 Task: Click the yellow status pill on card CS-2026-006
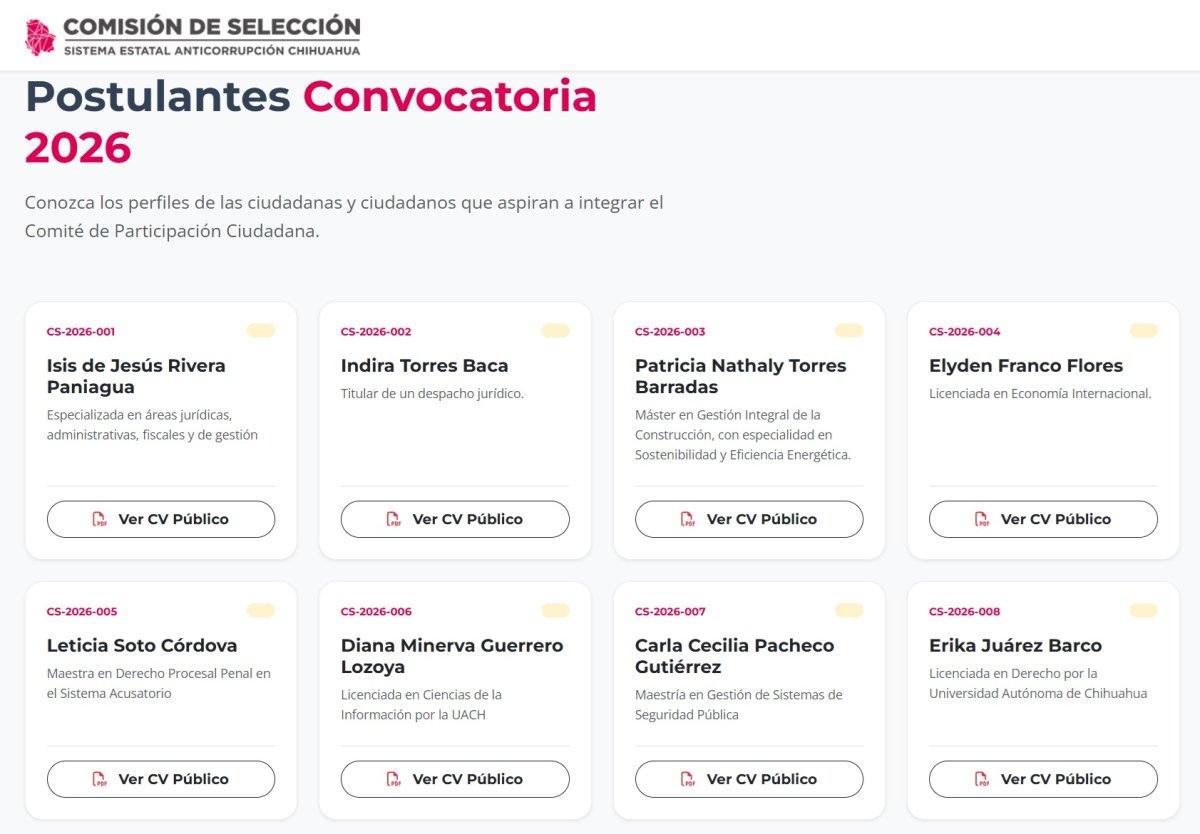(555, 611)
